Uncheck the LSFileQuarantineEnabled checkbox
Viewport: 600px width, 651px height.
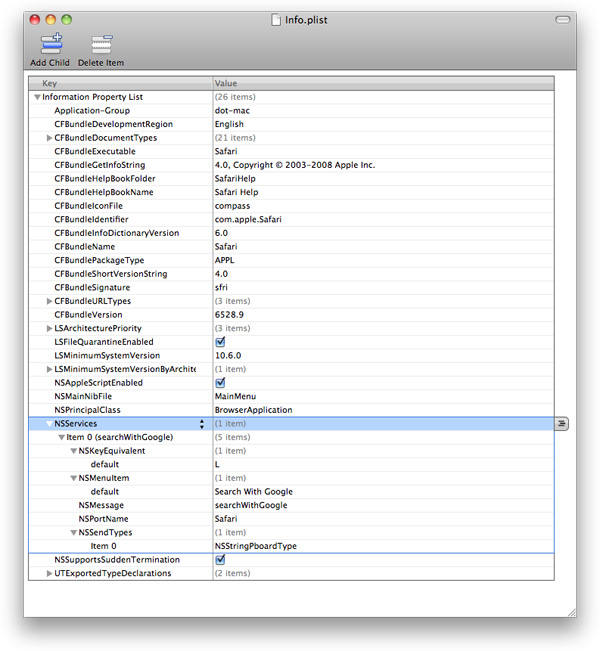(x=220, y=342)
